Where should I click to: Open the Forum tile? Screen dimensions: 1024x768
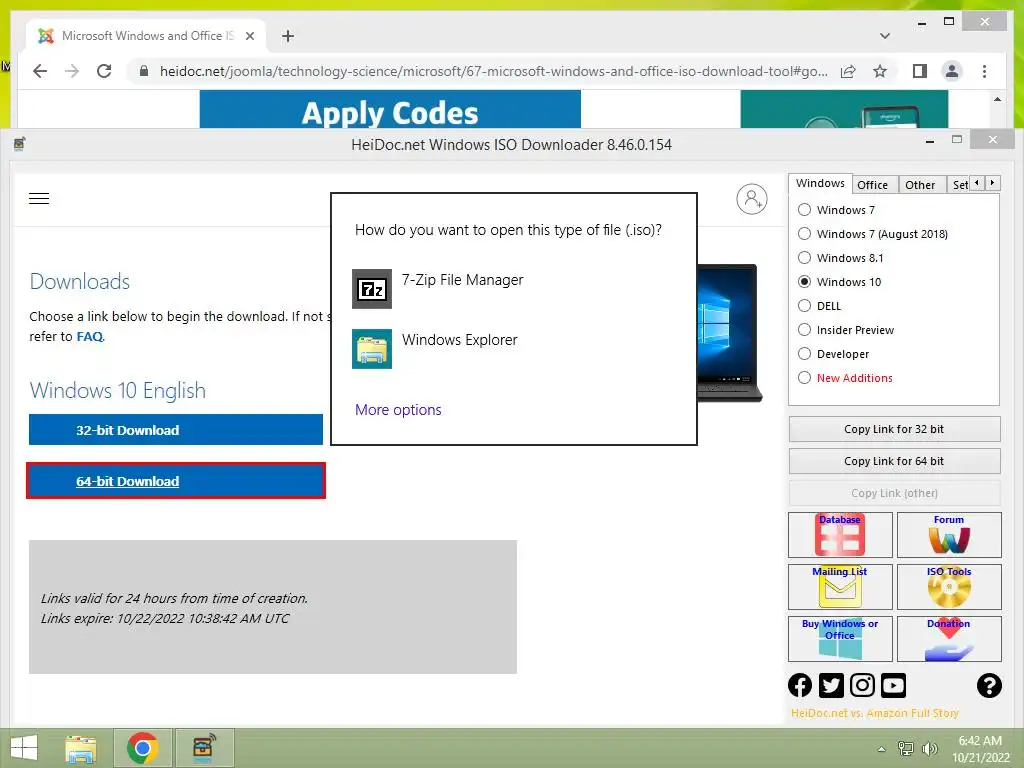(949, 535)
